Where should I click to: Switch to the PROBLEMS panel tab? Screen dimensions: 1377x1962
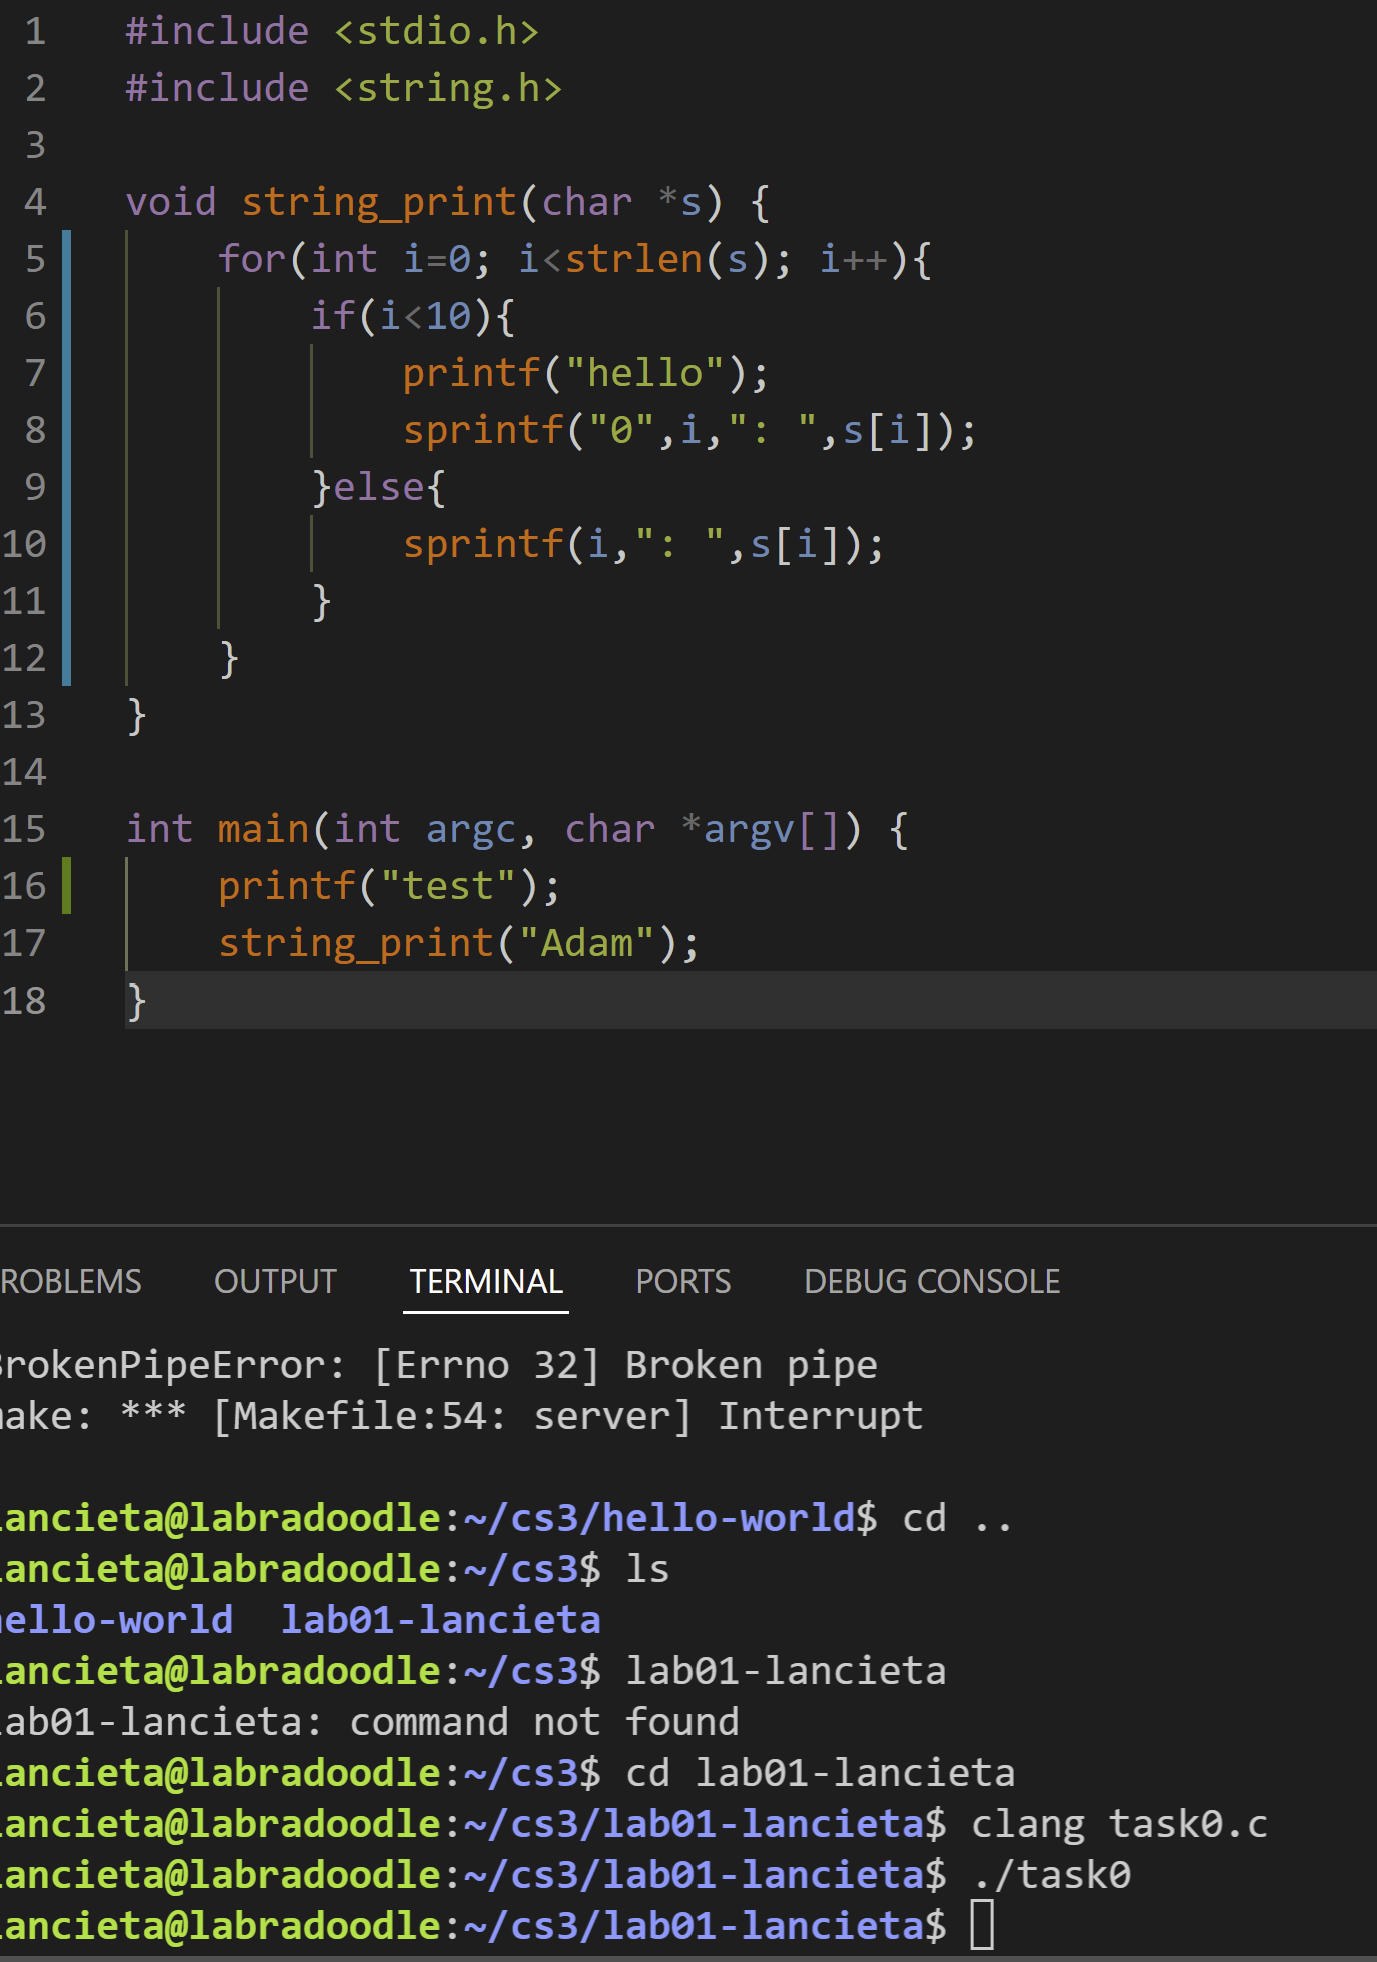click(70, 1281)
